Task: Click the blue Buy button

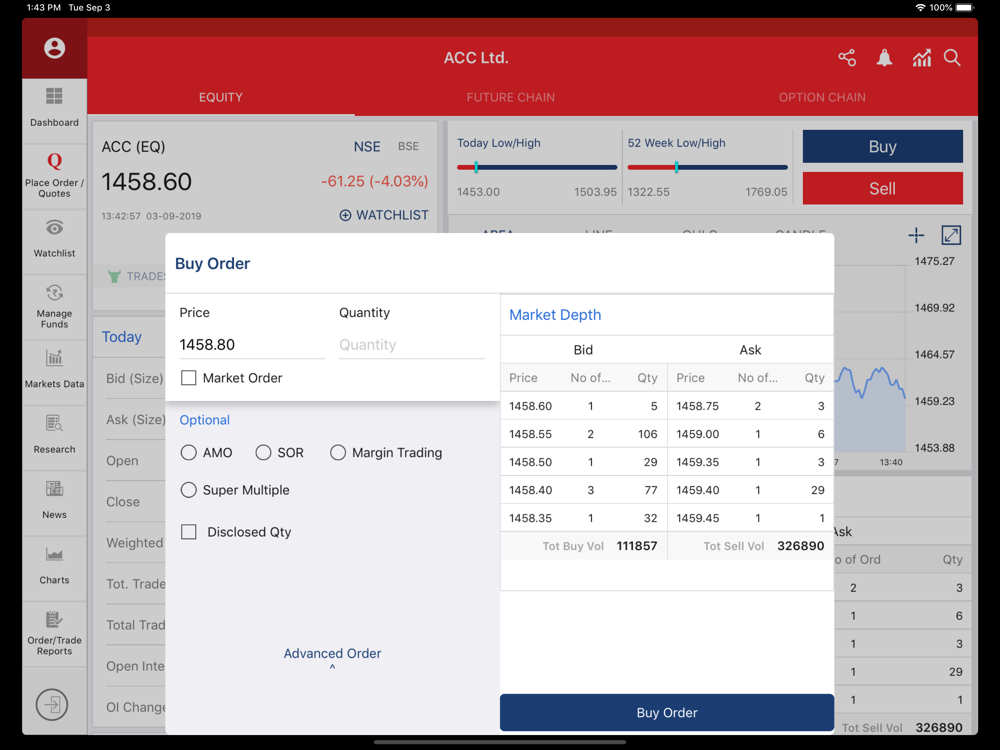Action: pyautogui.click(x=883, y=147)
